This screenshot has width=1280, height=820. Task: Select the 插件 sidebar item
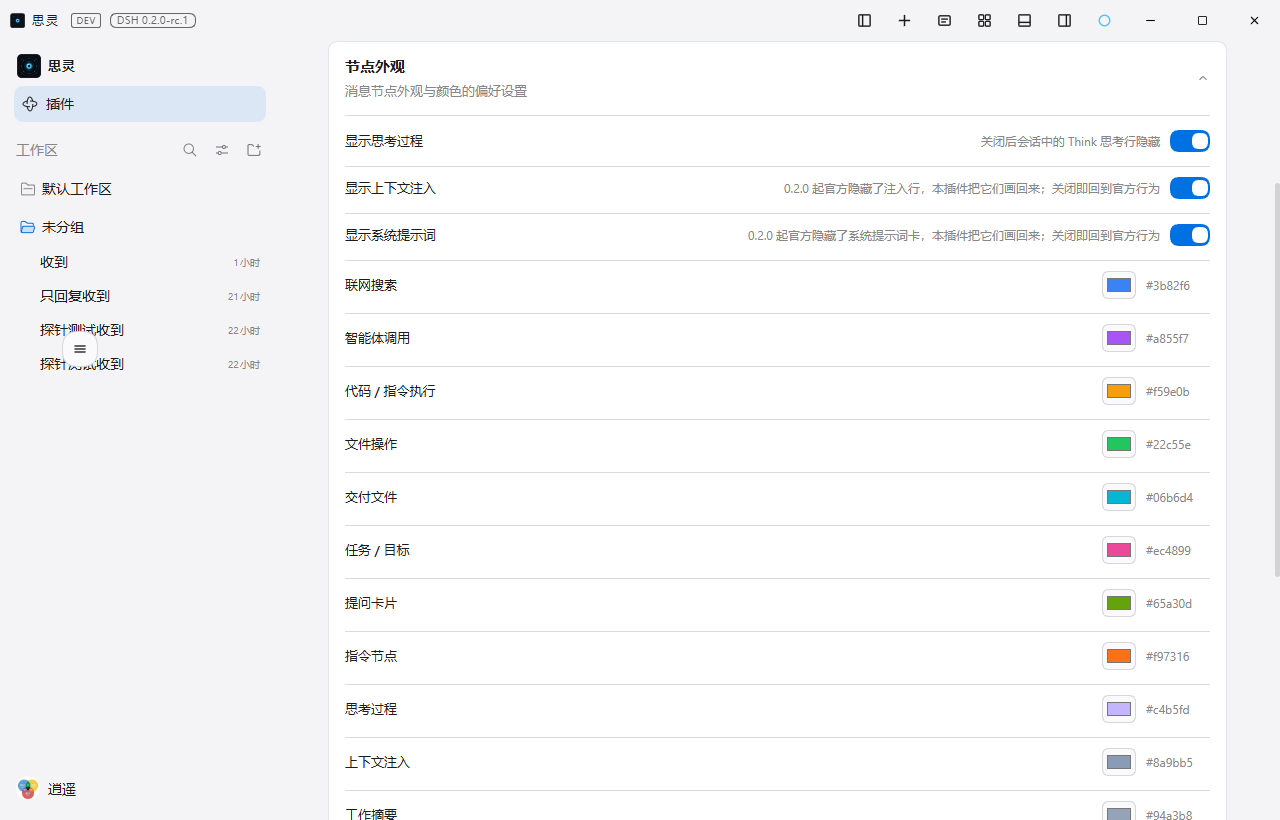click(x=140, y=104)
